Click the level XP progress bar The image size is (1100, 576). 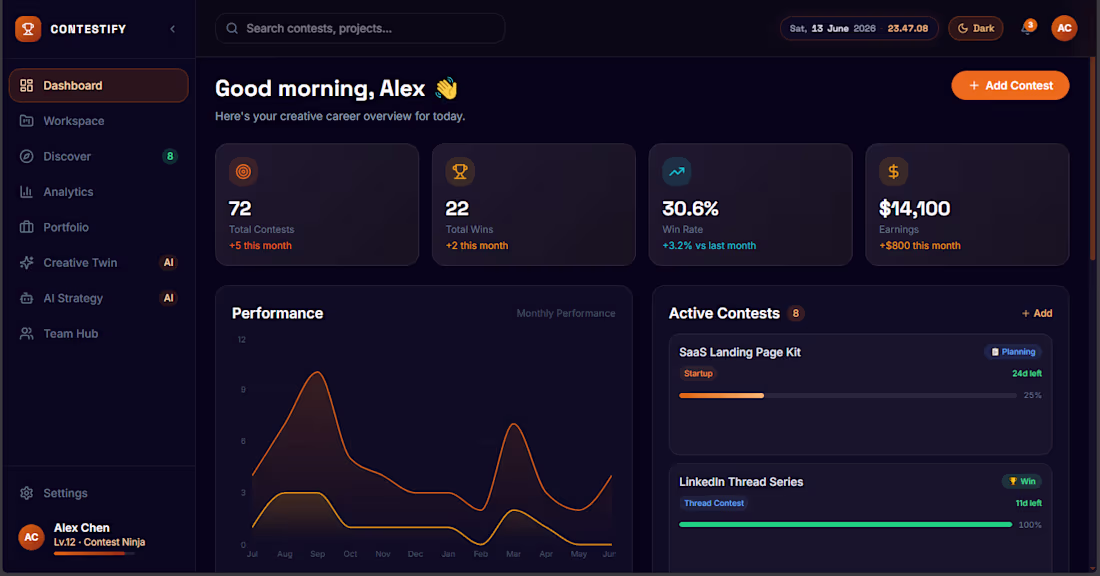(x=94, y=554)
